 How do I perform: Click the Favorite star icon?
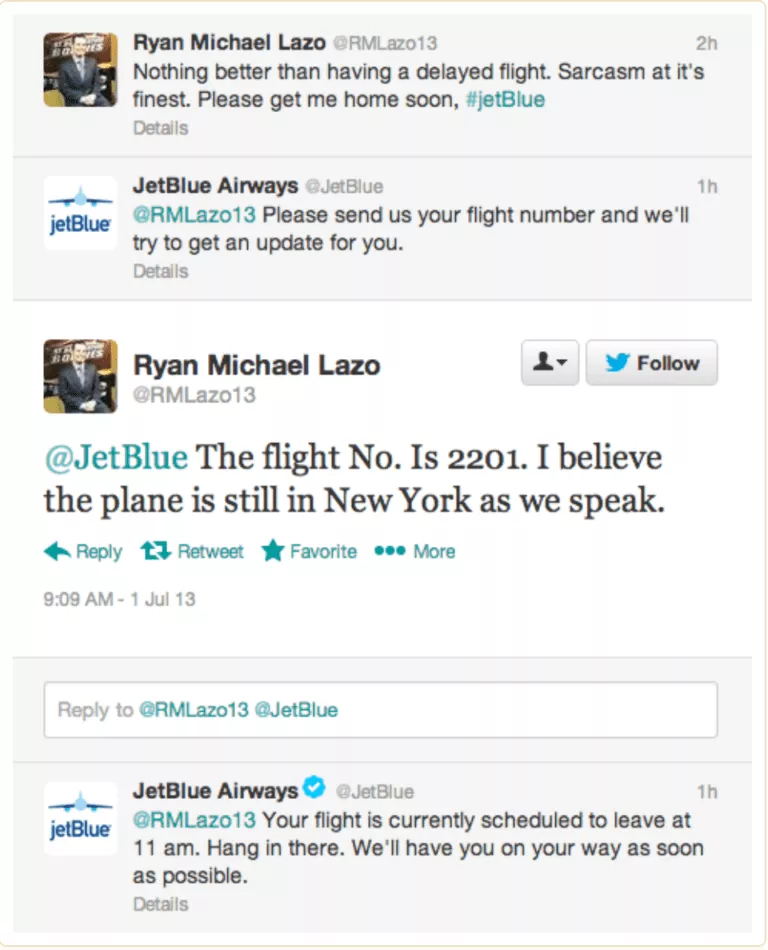(x=273, y=551)
